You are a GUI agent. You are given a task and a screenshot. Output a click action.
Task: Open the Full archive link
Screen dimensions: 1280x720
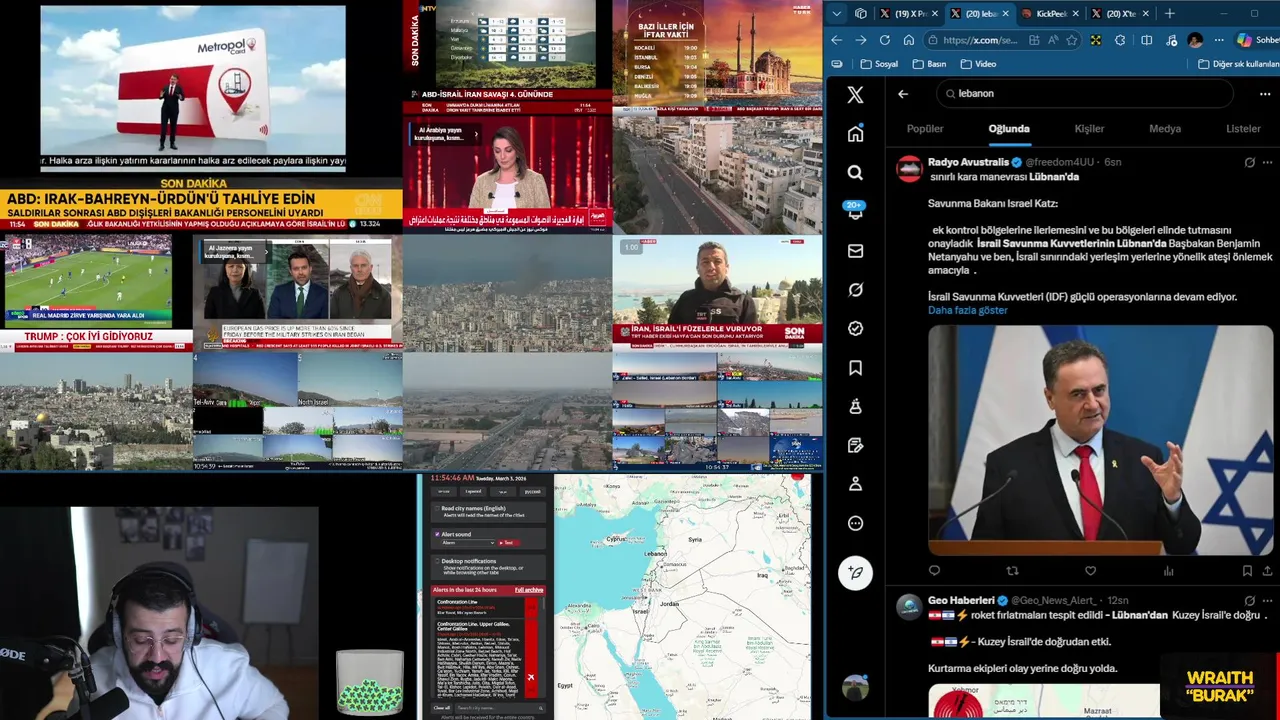click(529, 591)
